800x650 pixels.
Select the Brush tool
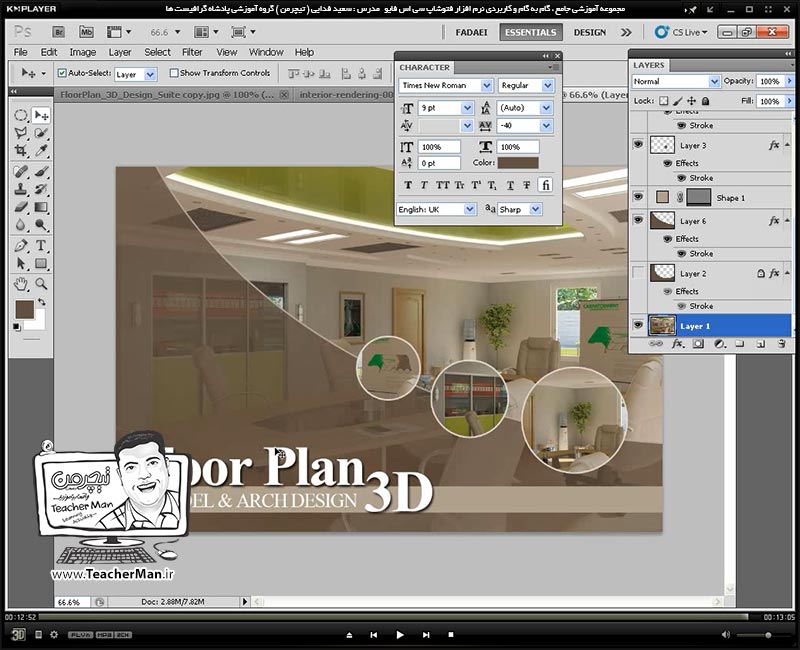[41, 171]
